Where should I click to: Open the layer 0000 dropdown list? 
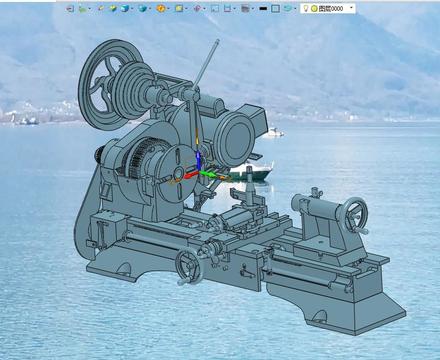[351, 8]
